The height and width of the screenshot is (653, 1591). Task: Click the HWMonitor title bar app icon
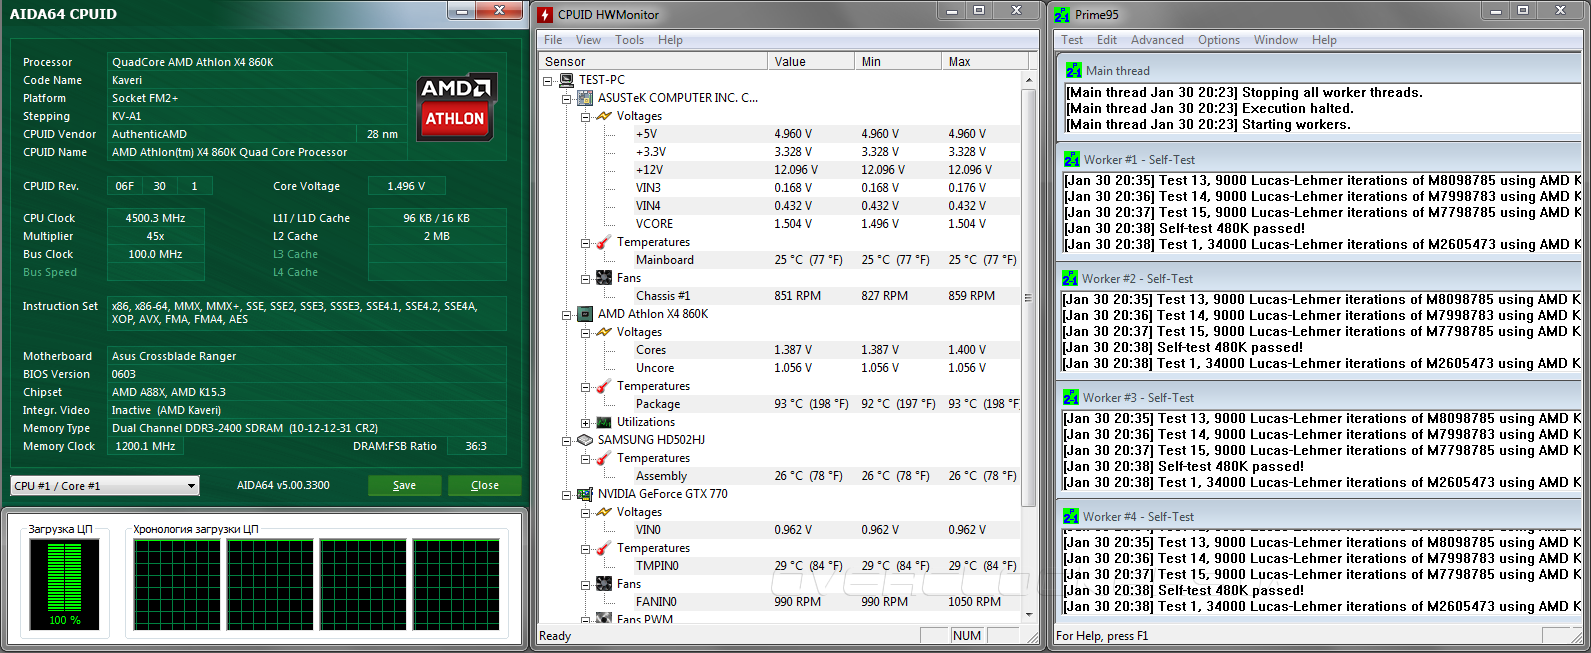tap(545, 14)
